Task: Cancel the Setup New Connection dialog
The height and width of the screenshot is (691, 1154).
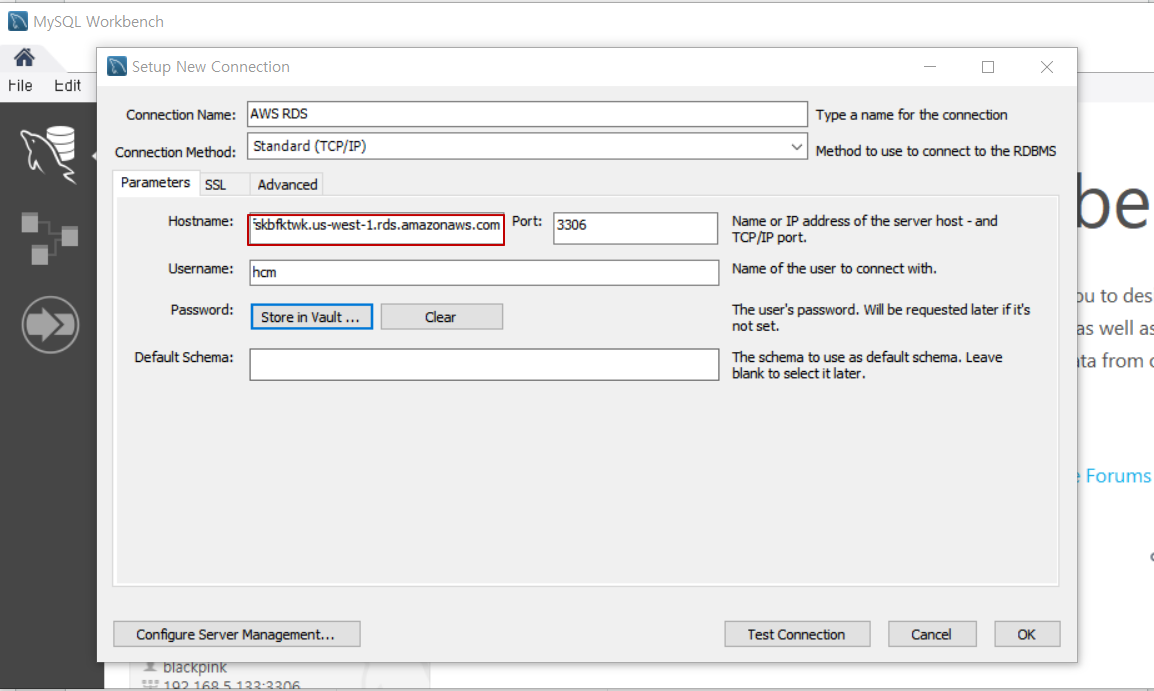Action: [x=932, y=634]
